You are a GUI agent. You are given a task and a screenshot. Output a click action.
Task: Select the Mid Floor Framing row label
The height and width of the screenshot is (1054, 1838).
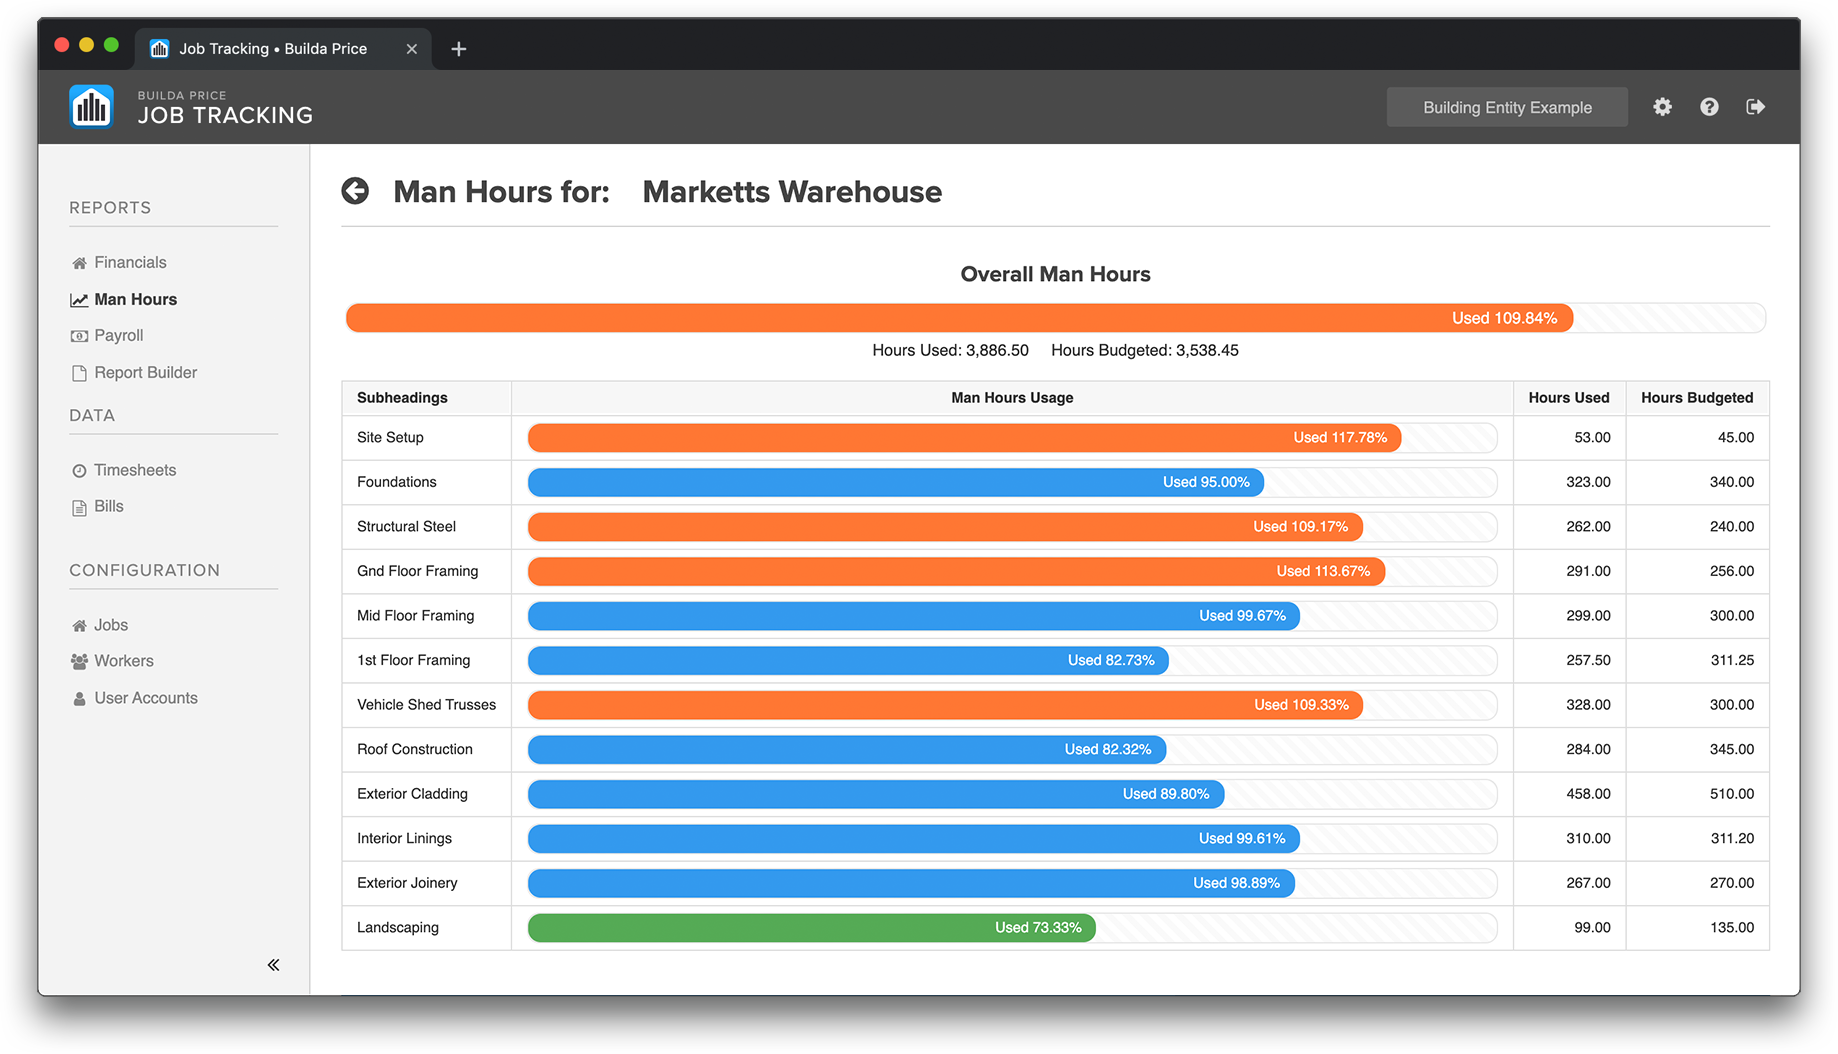point(415,615)
